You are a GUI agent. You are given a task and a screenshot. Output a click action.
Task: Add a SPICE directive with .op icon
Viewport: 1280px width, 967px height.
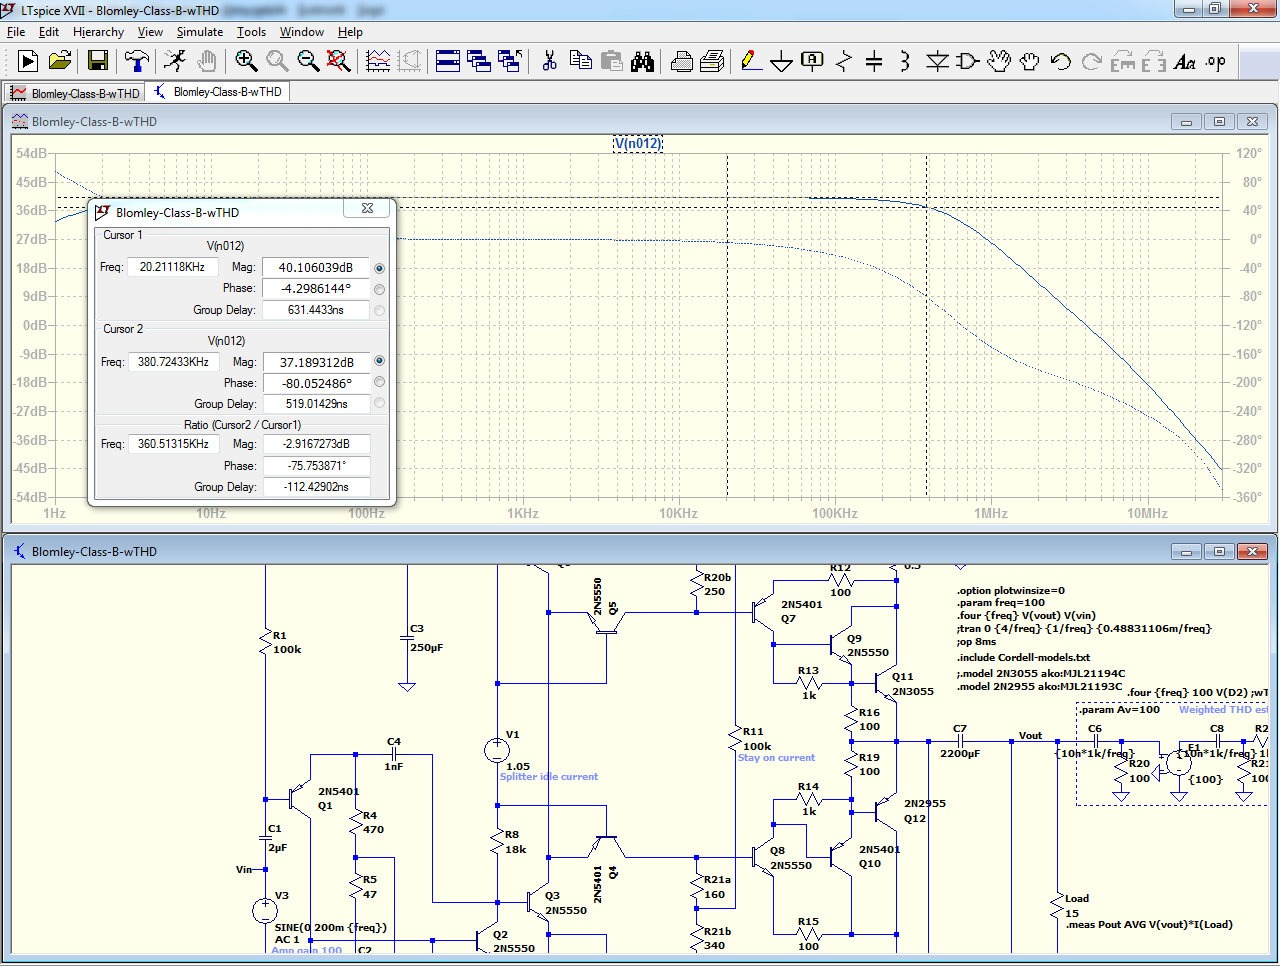(x=1215, y=61)
